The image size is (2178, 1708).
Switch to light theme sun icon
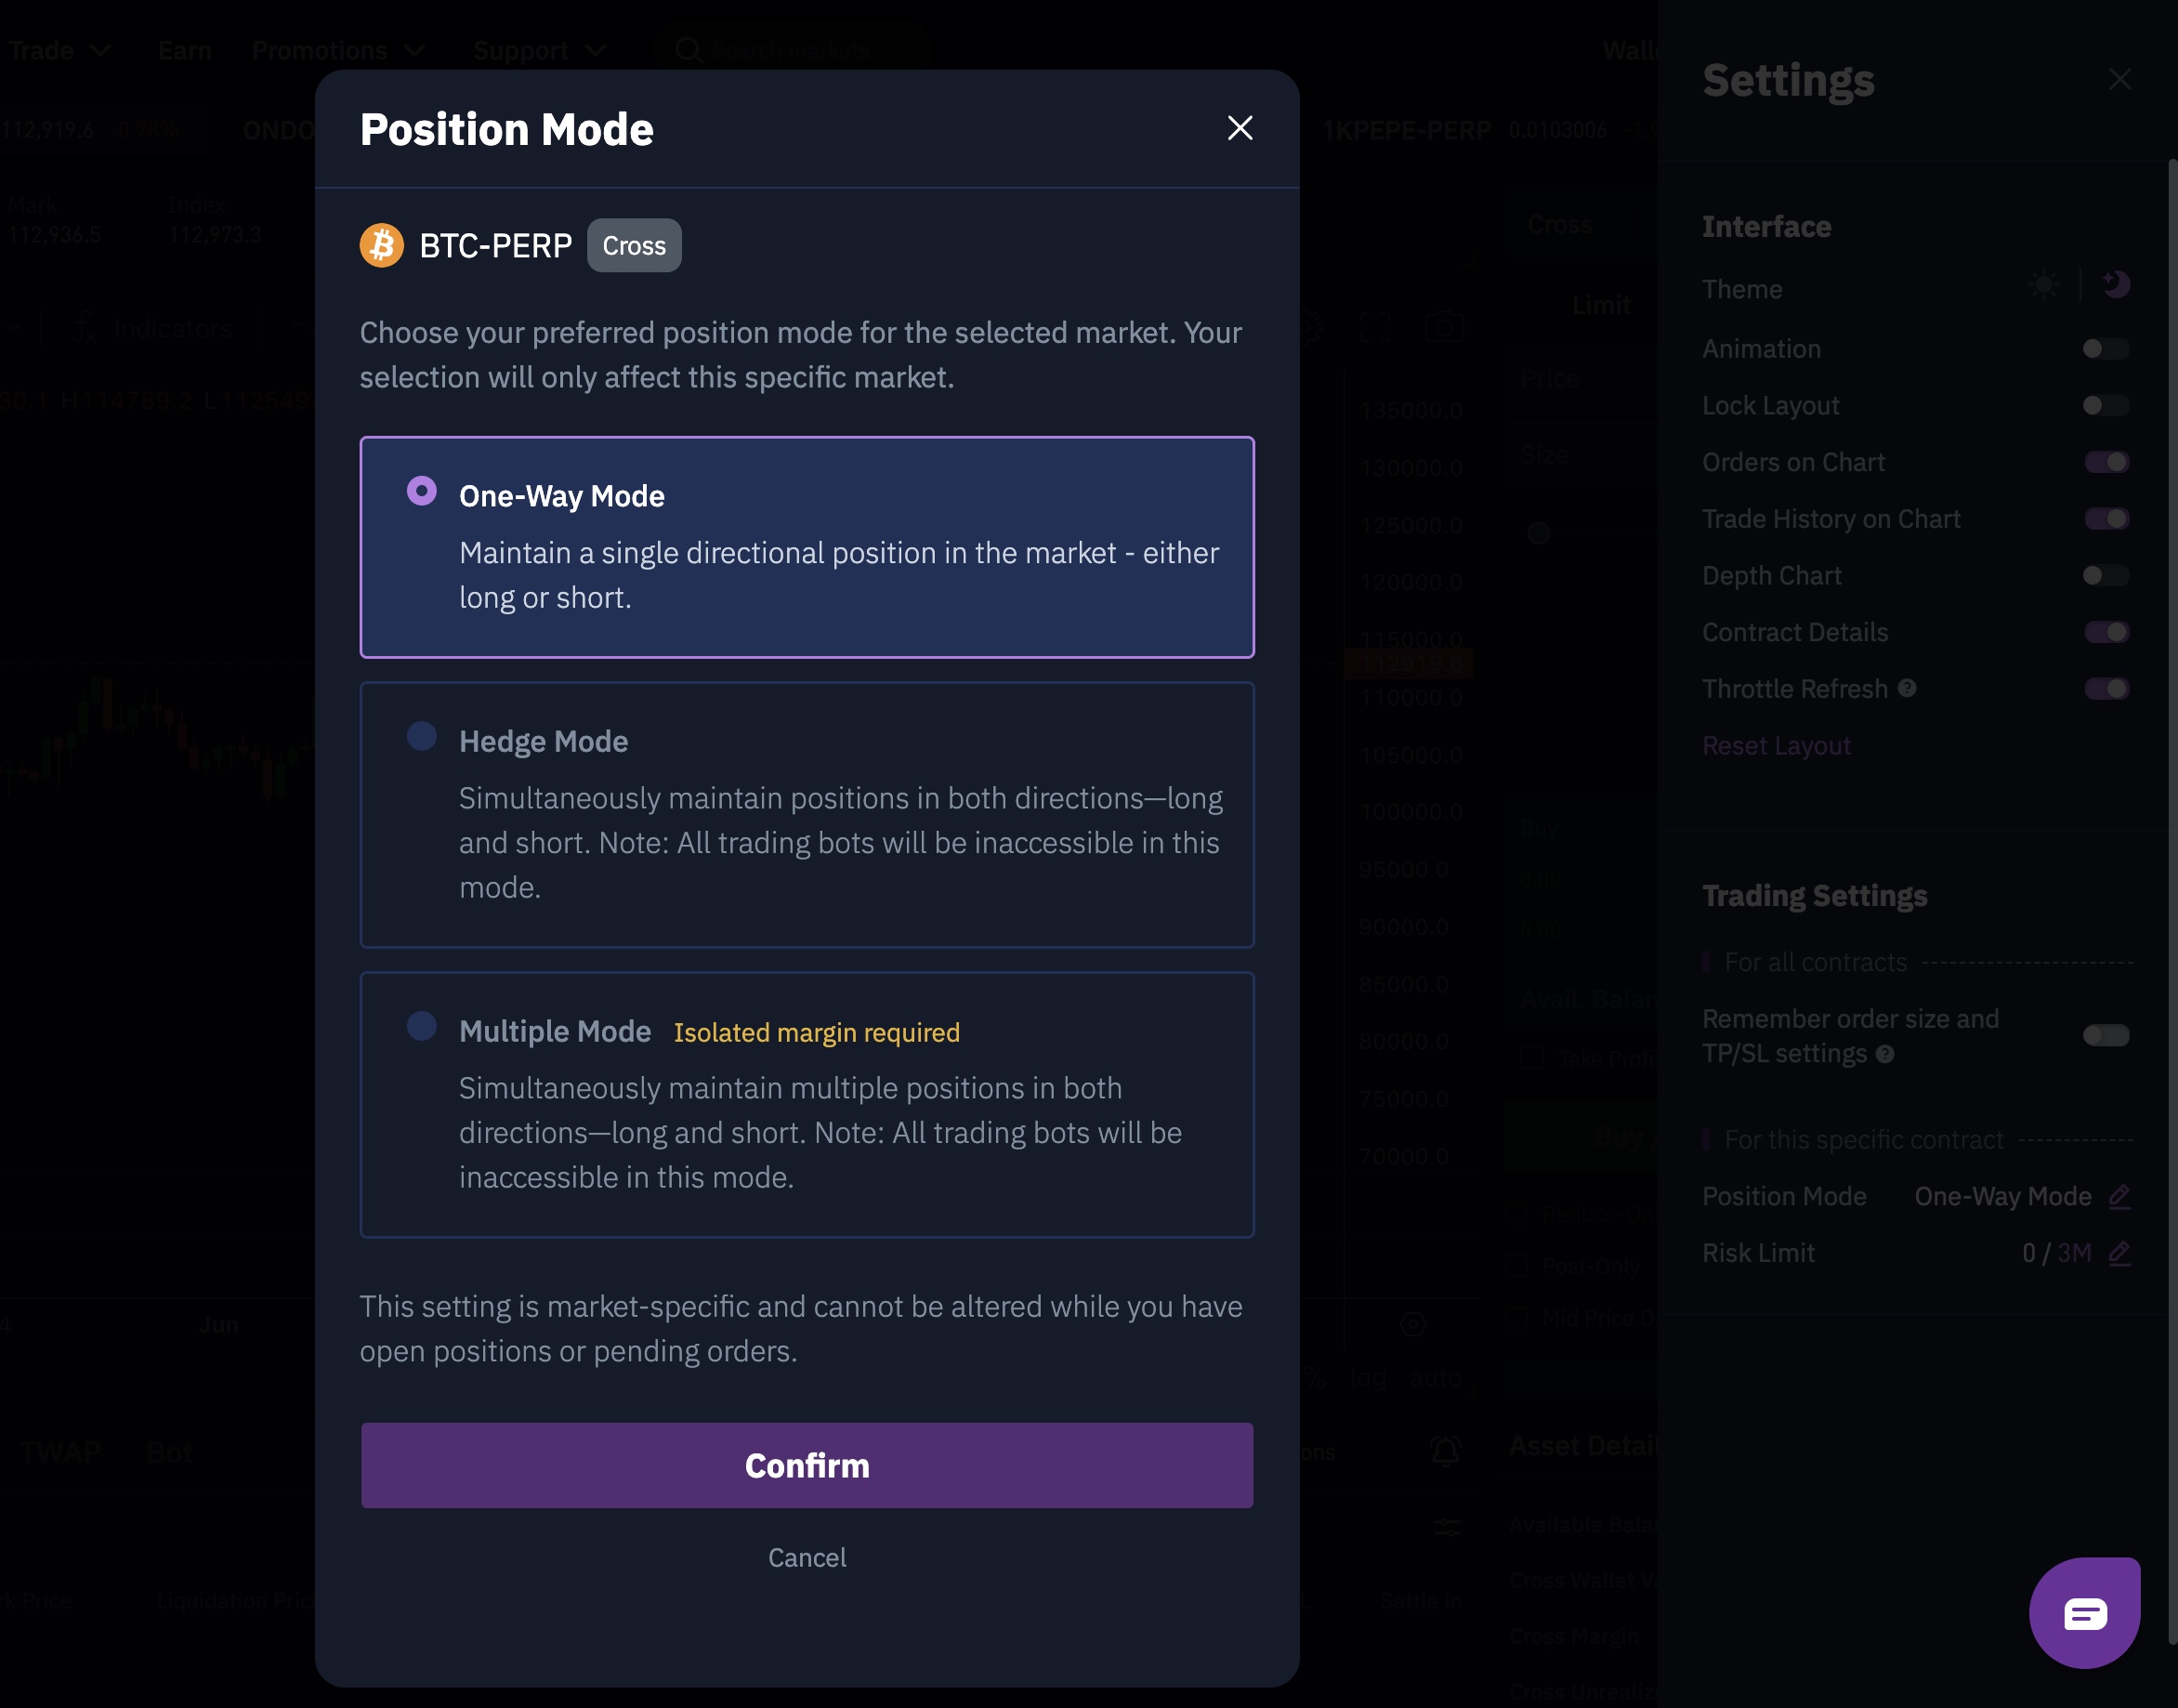click(2043, 285)
